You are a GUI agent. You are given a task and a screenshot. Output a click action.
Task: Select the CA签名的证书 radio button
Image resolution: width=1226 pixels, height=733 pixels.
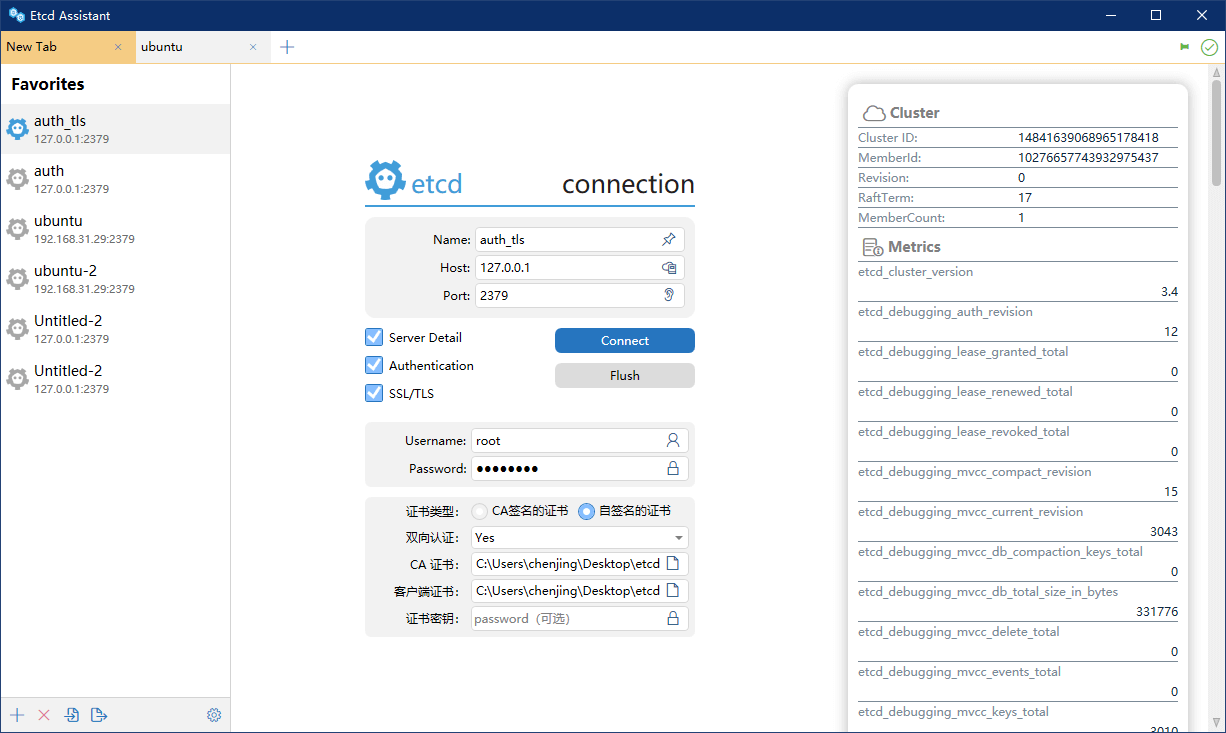click(x=480, y=511)
